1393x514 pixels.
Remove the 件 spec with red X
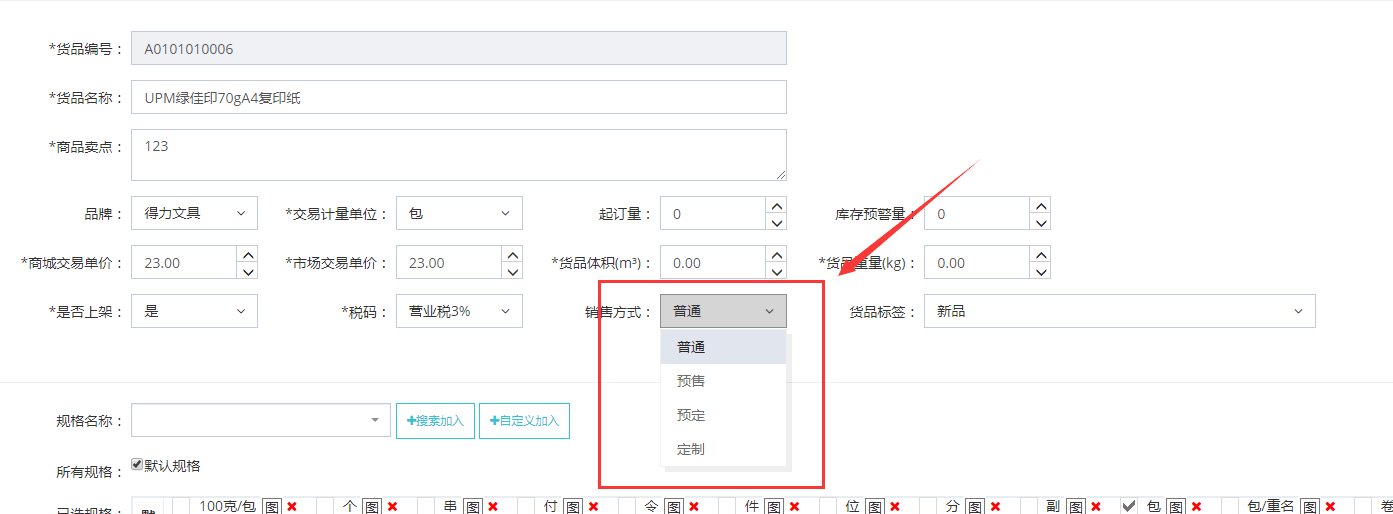[x=794, y=507]
